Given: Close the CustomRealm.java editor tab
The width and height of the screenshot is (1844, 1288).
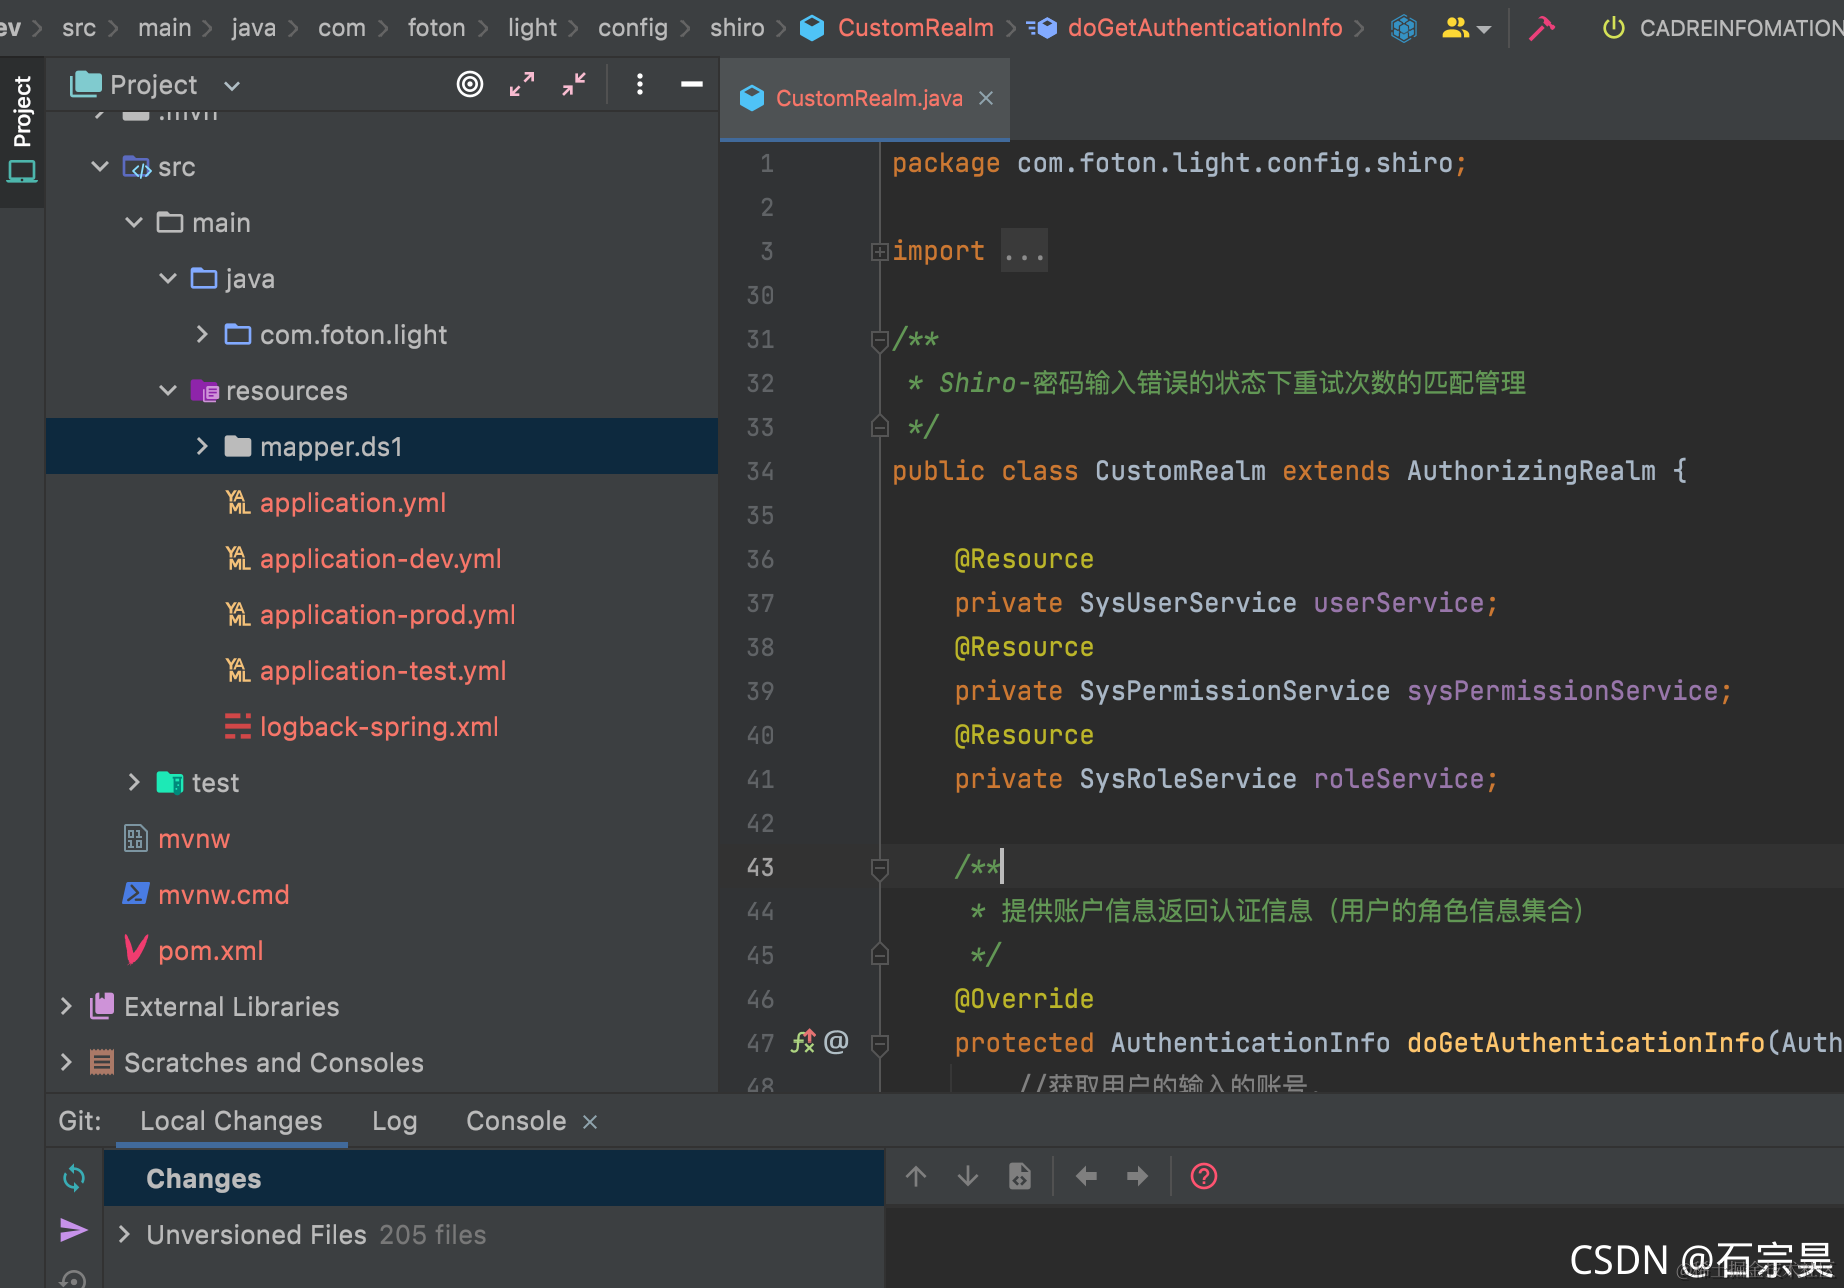Looking at the screenshot, I should [x=986, y=98].
